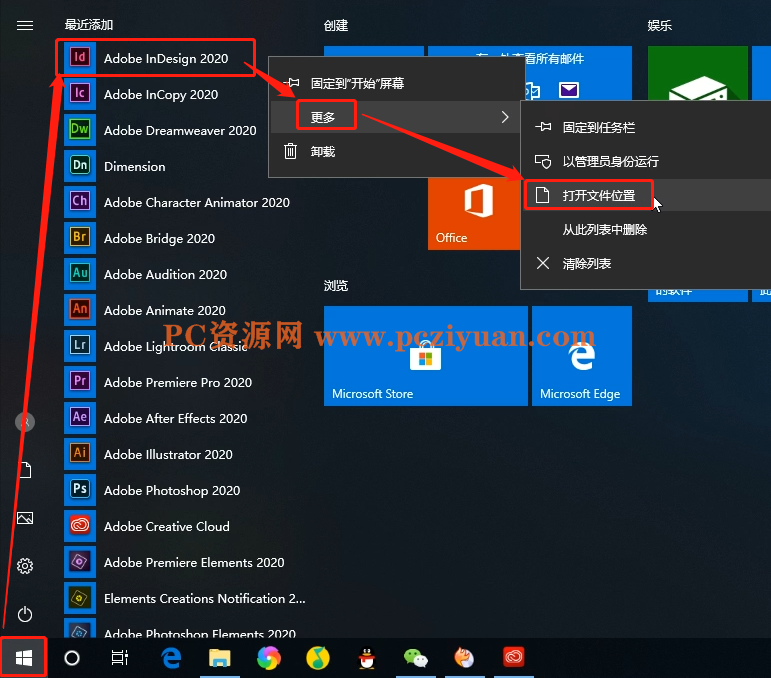Choose 从此列表中删除

(646, 229)
